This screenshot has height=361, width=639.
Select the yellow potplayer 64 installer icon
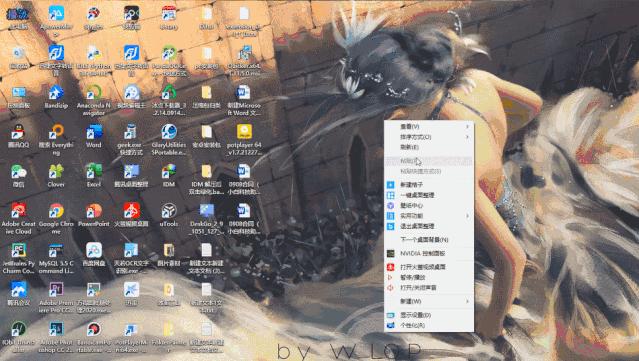pyautogui.click(x=244, y=140)
